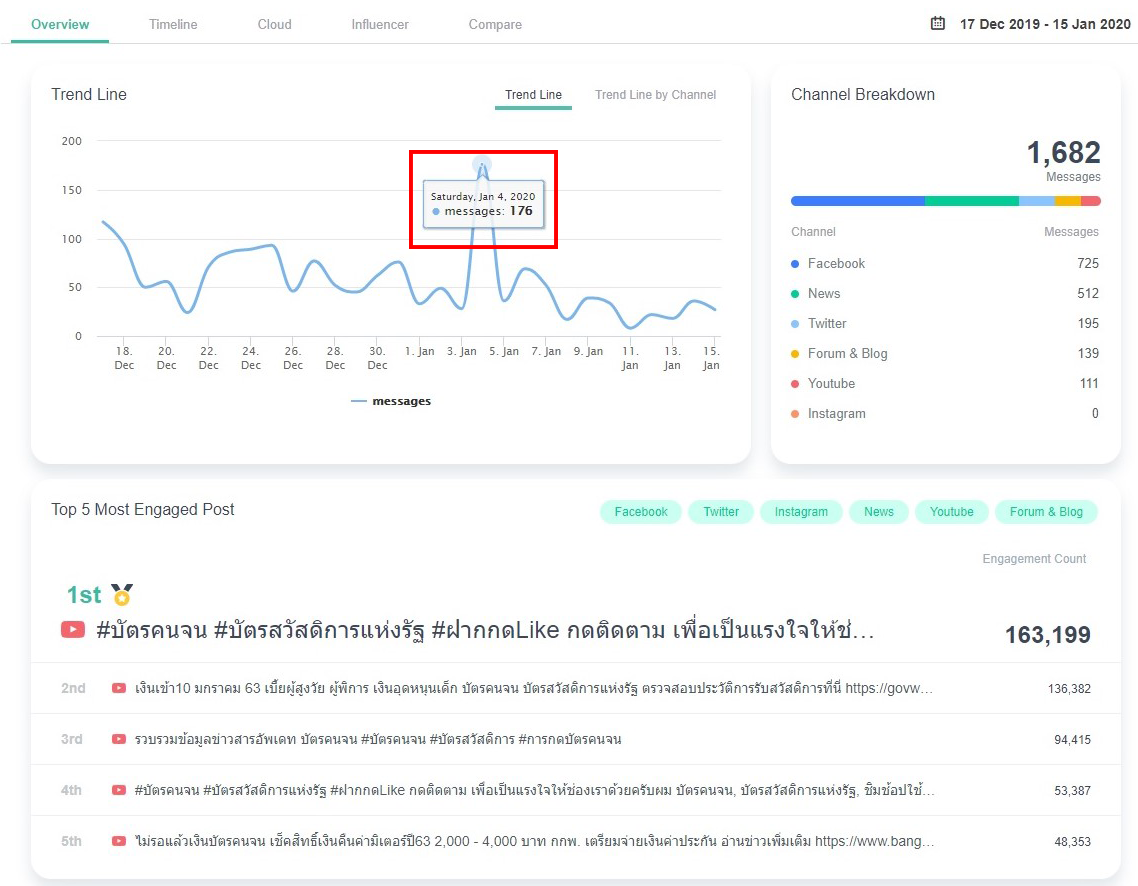1138x886 pixels.
Task: Open the Timeline tab
Action: (x=173, y=24)
